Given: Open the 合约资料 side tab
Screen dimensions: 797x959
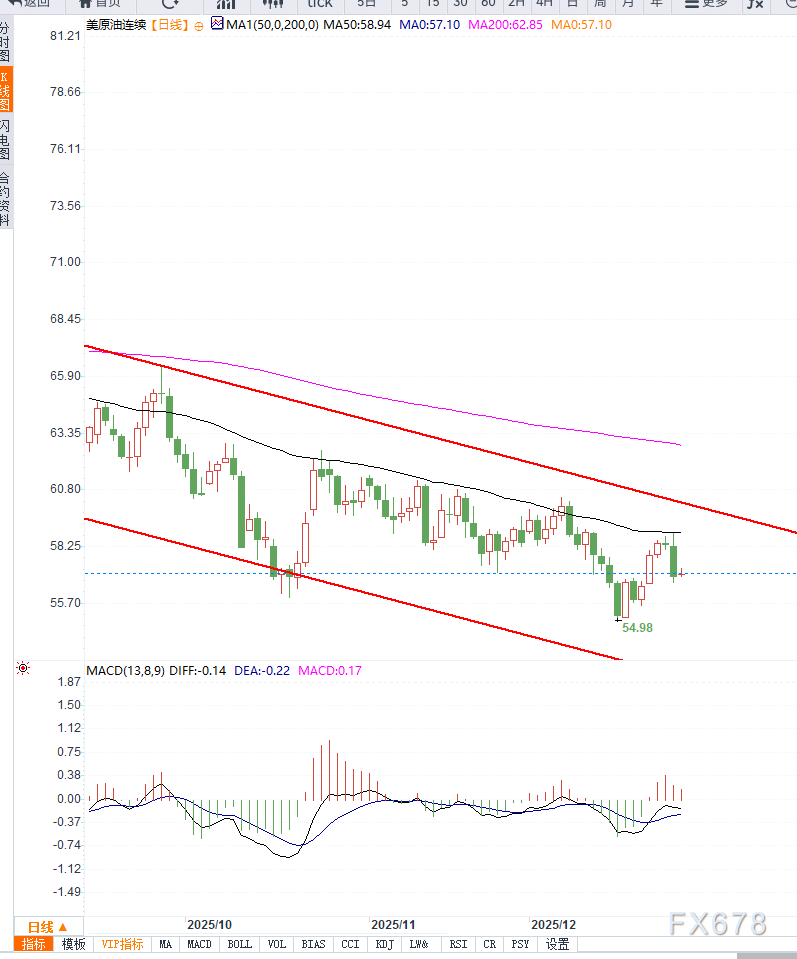Looking at the screenshot, I should pyautogui.click(x=5, y=199).
